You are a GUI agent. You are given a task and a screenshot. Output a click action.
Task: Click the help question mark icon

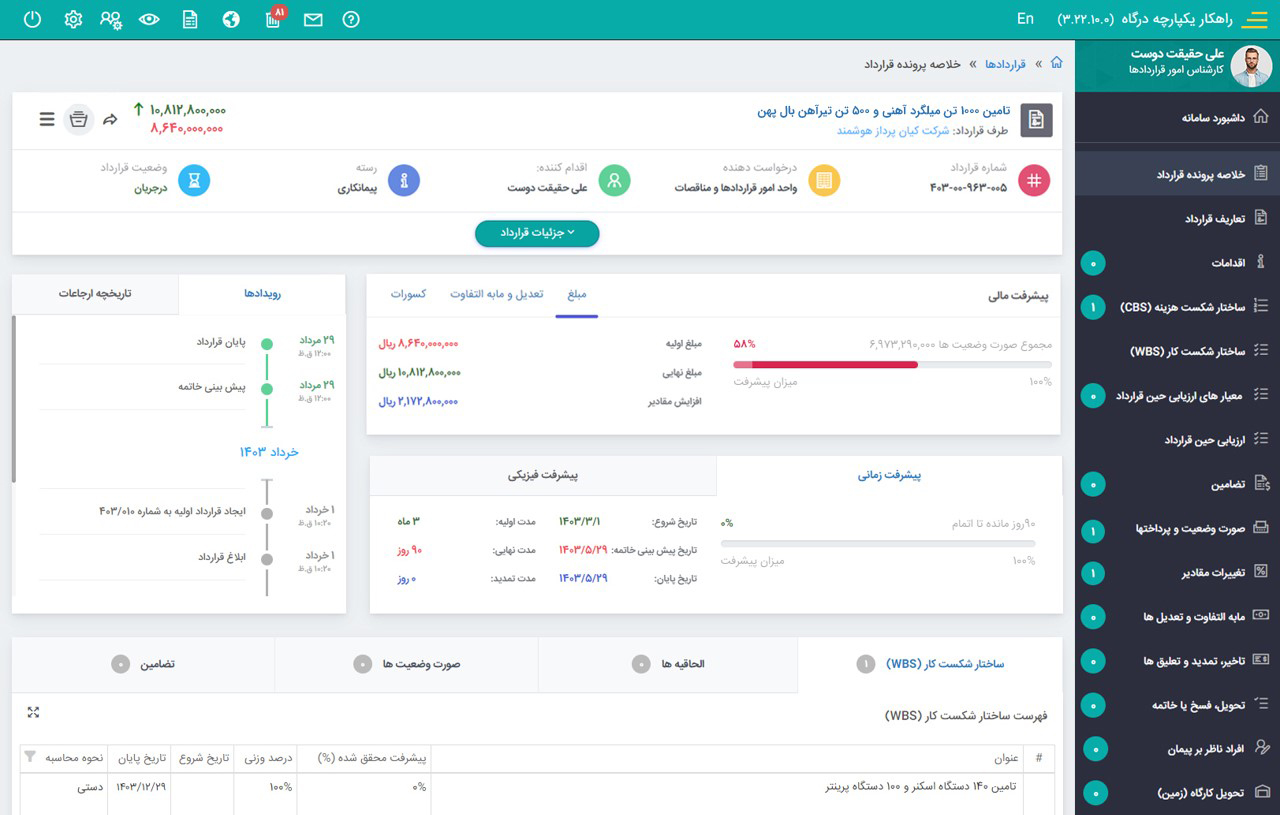point(350,19)
